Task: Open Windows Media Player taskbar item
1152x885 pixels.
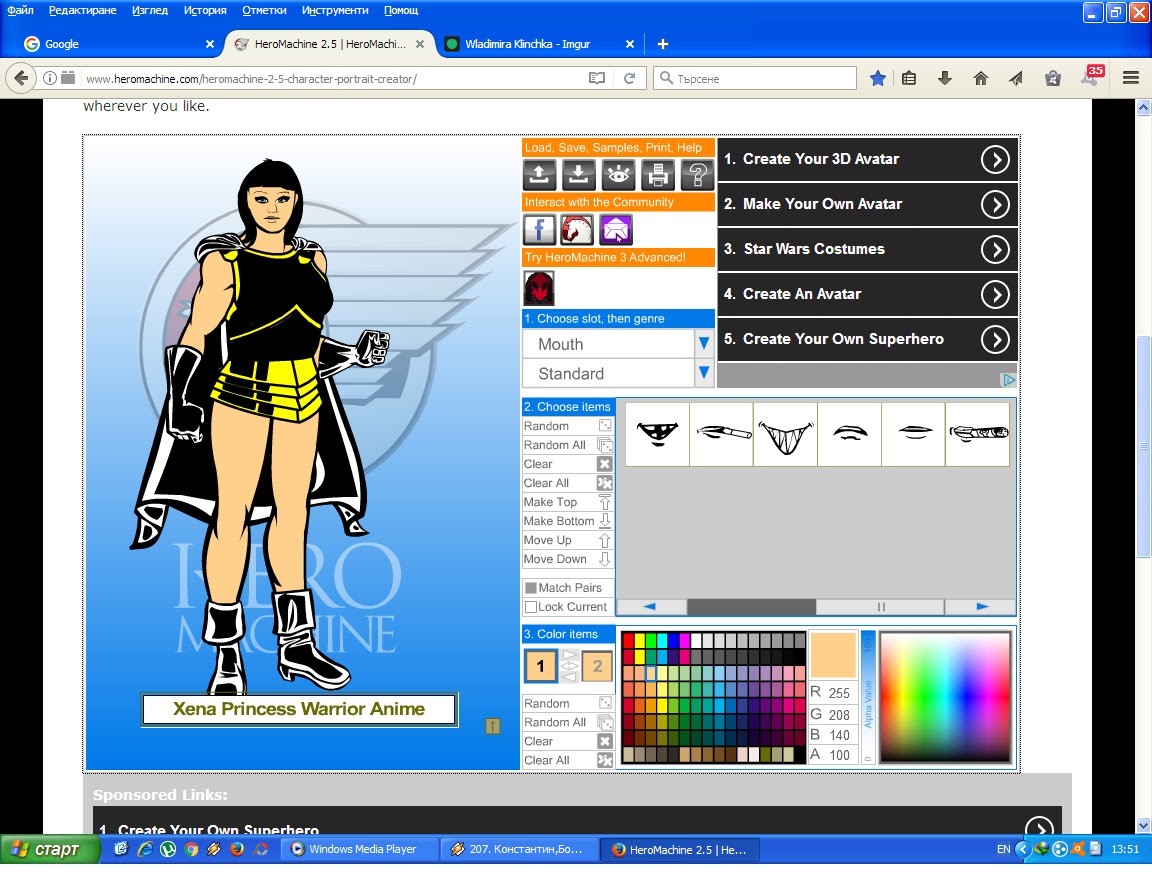Action: [361, 850]
